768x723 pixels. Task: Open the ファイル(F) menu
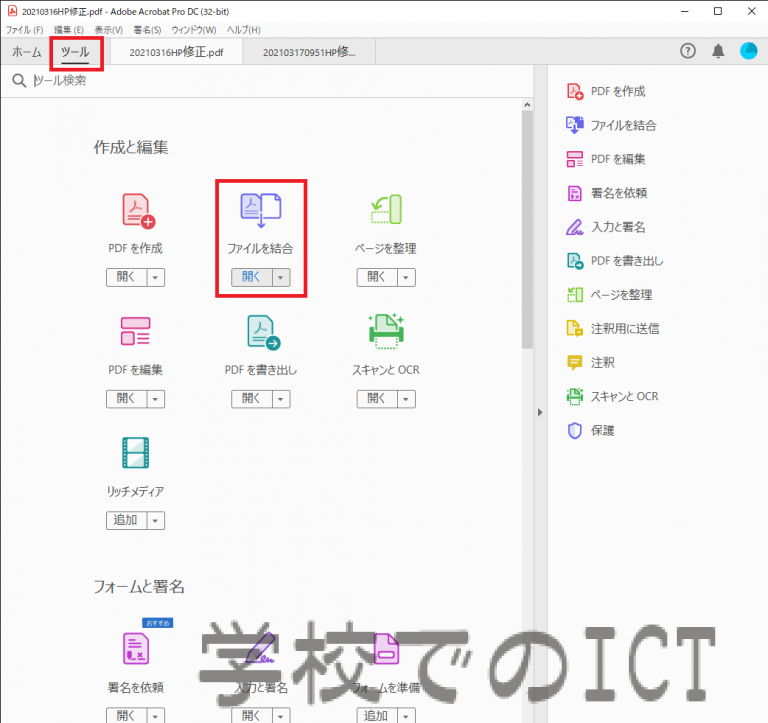24,30
